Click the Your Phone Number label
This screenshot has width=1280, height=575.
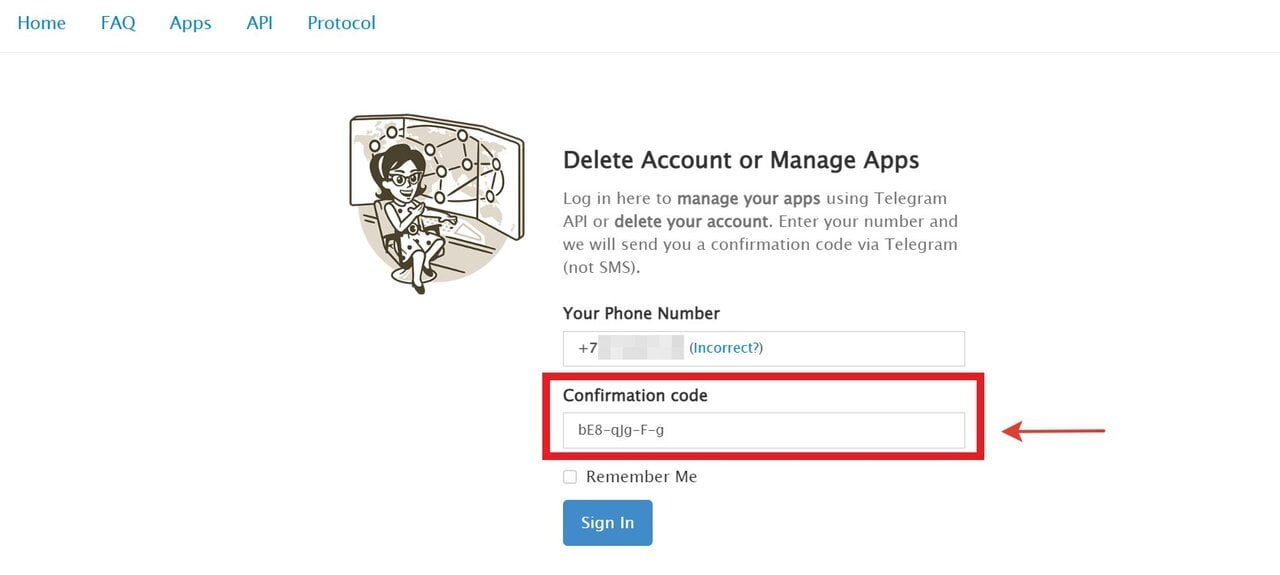pos(641,313)
